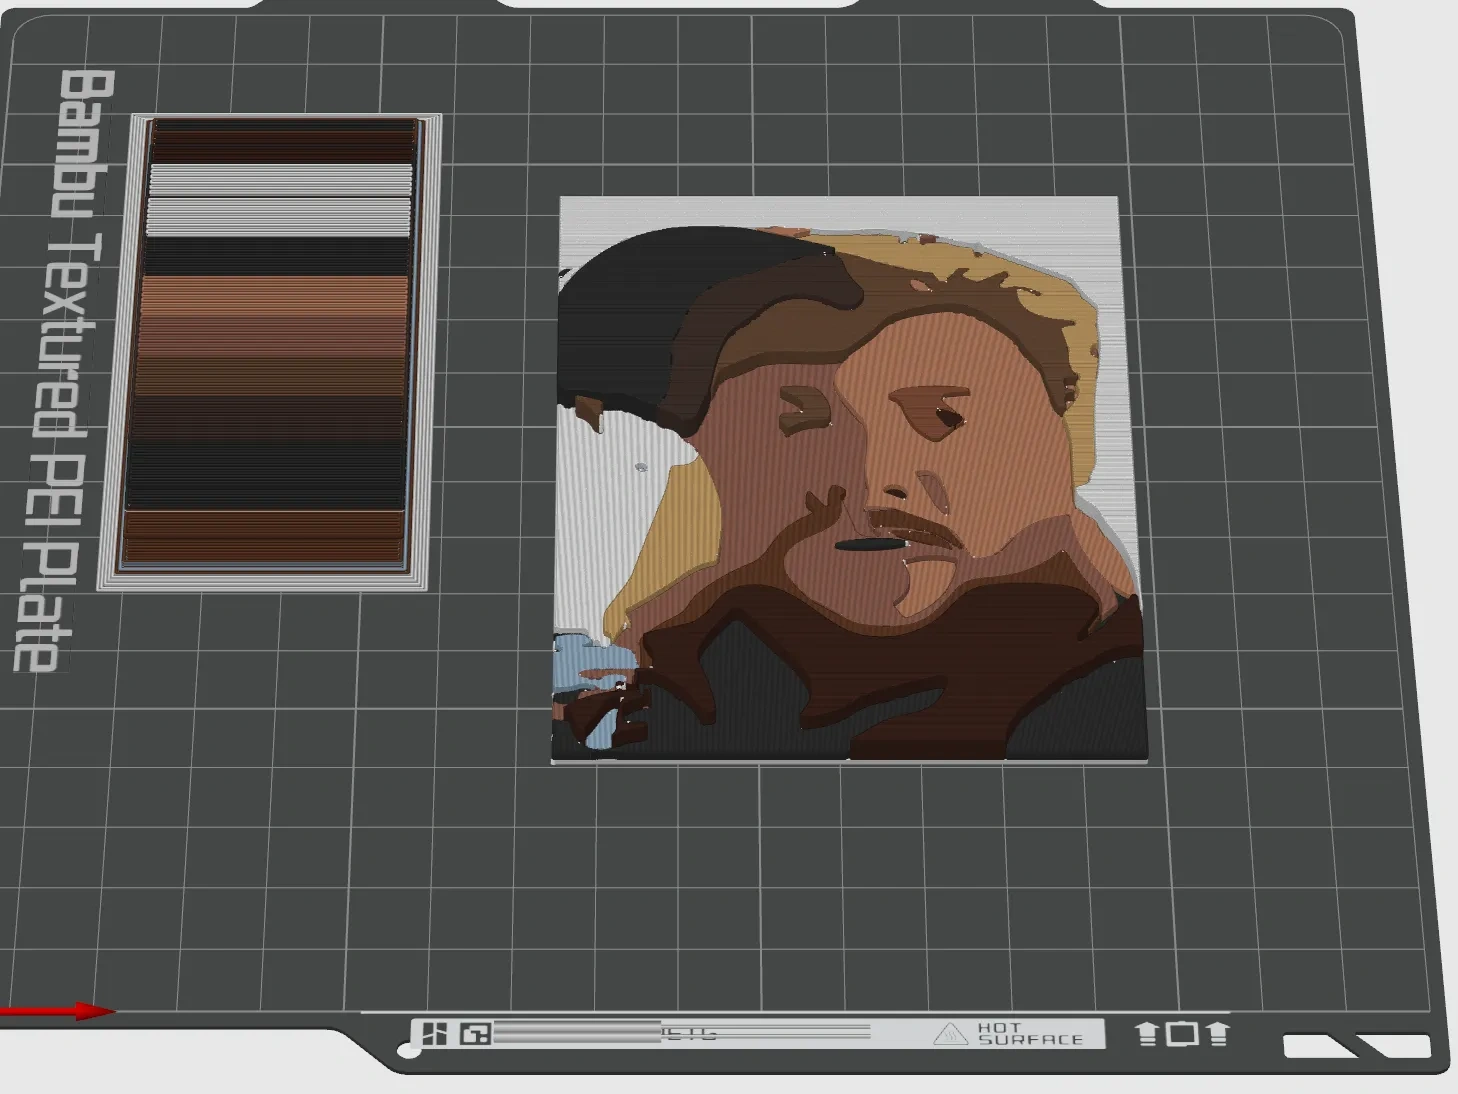Viewport: 1458px width, 1094px height.
Task: Click the small circle hole at label strip corner
Action: coord(409,1050)
